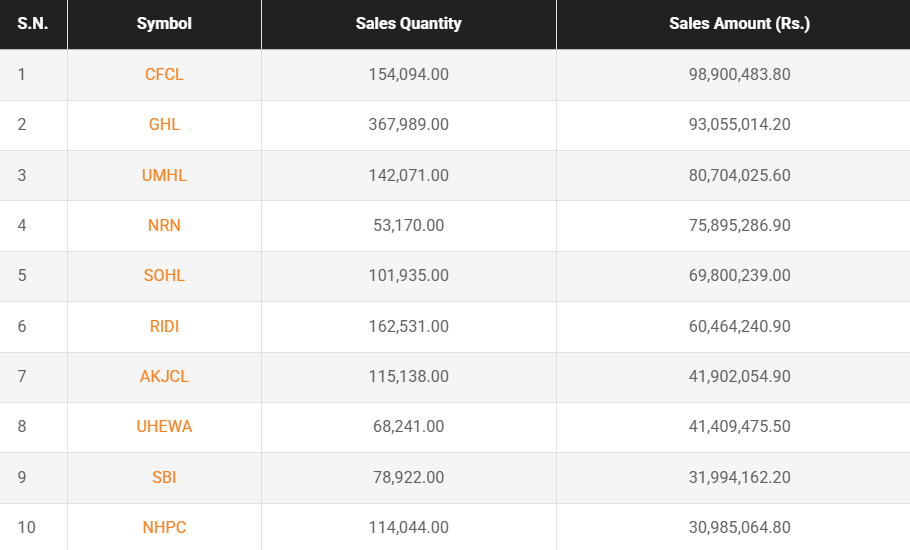
Task: Click the Sales Quantity column header
Action: tap(409, 23)
